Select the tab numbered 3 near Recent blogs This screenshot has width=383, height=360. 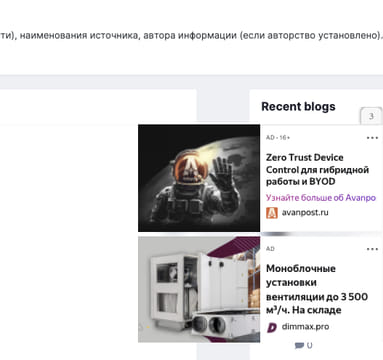(371, 116)
